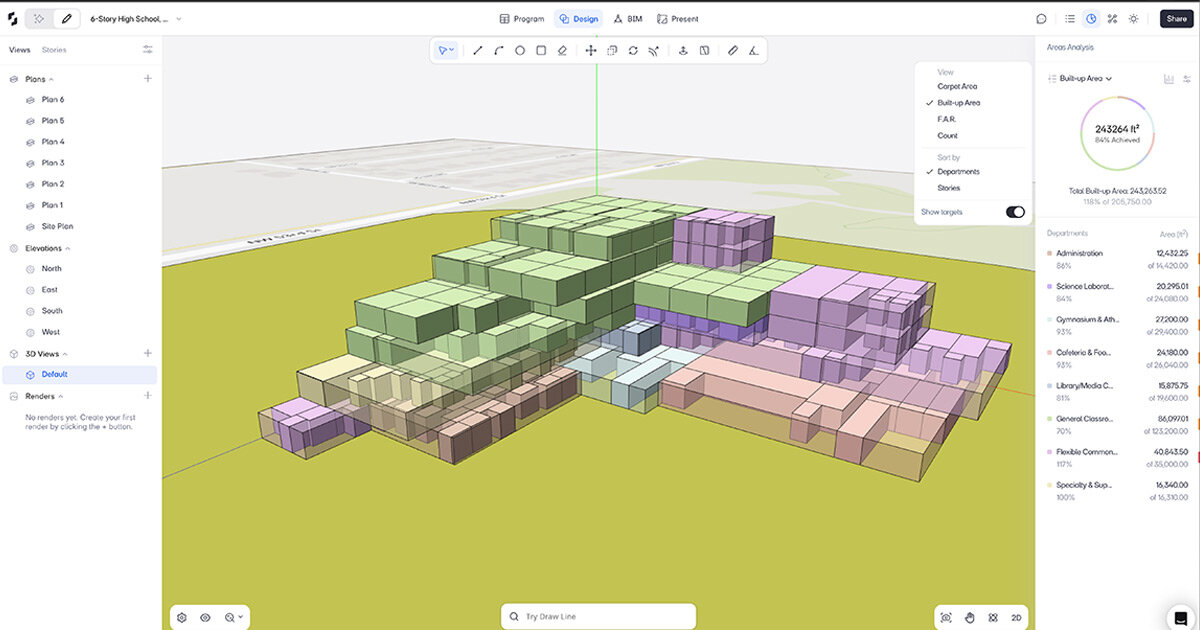Open the Built-up Area dropdown in Areas Analysis
Screen dimensions: 1200x630
[1087, 78]
